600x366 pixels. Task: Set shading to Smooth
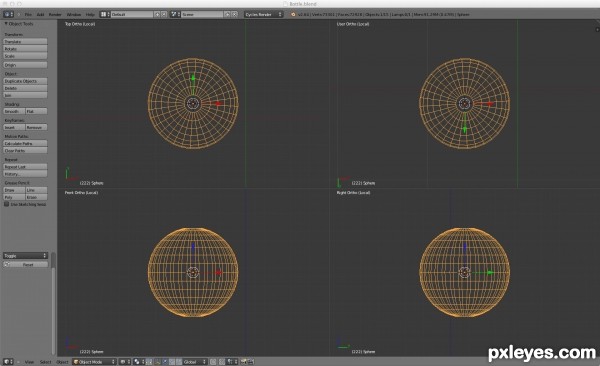[14, 111]
